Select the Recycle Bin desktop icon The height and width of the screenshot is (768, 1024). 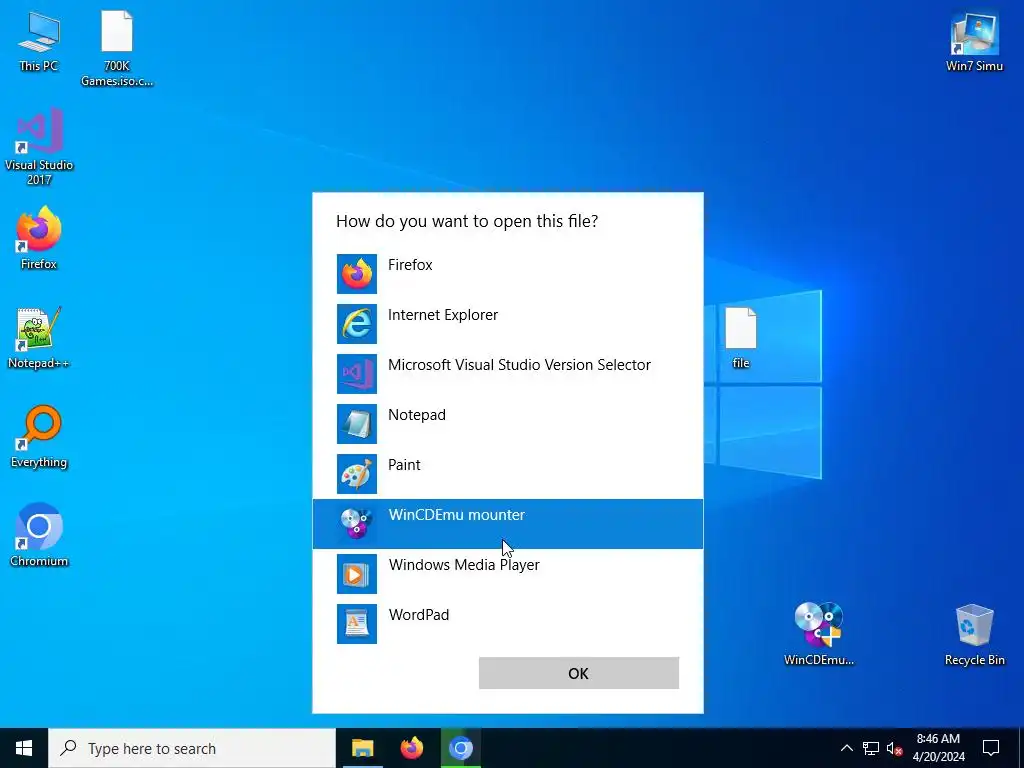pos(974,634)
